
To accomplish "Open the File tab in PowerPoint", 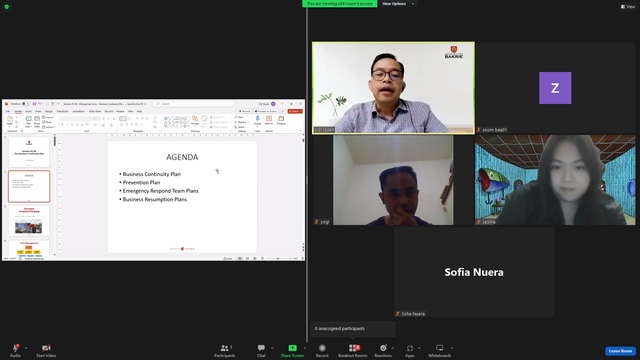I will (x=8, y=111).
